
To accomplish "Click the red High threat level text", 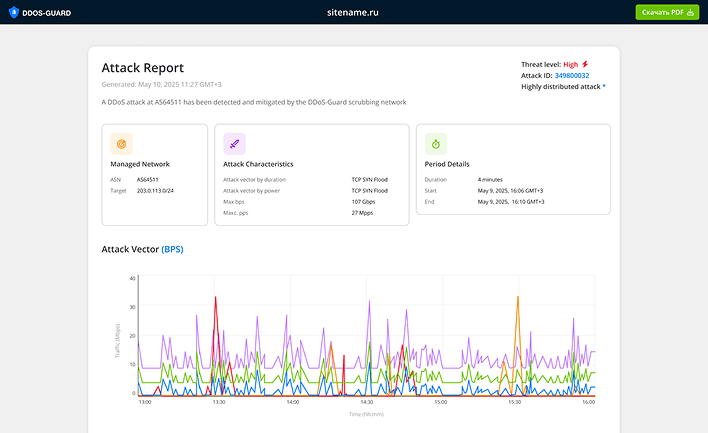I will tap(571, 64).
